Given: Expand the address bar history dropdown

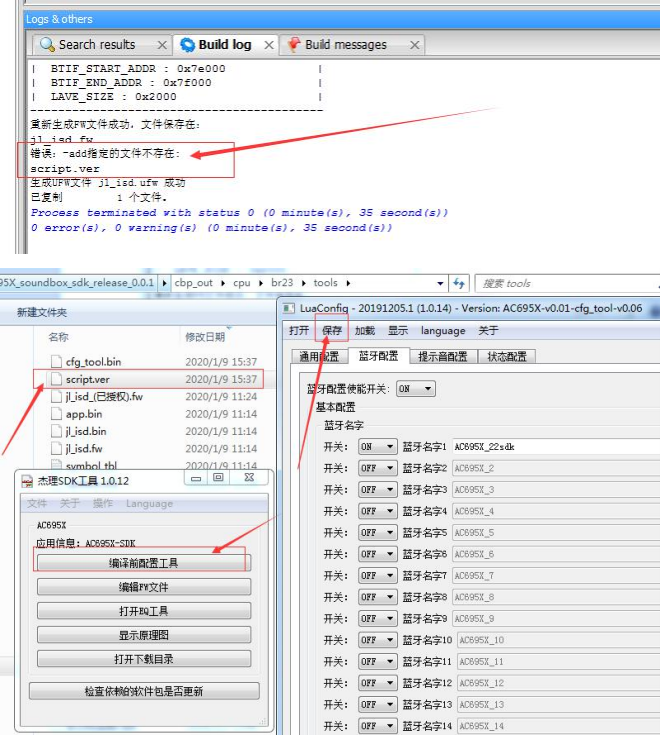Looking at the screenshot, I should (x=440, y=283).
